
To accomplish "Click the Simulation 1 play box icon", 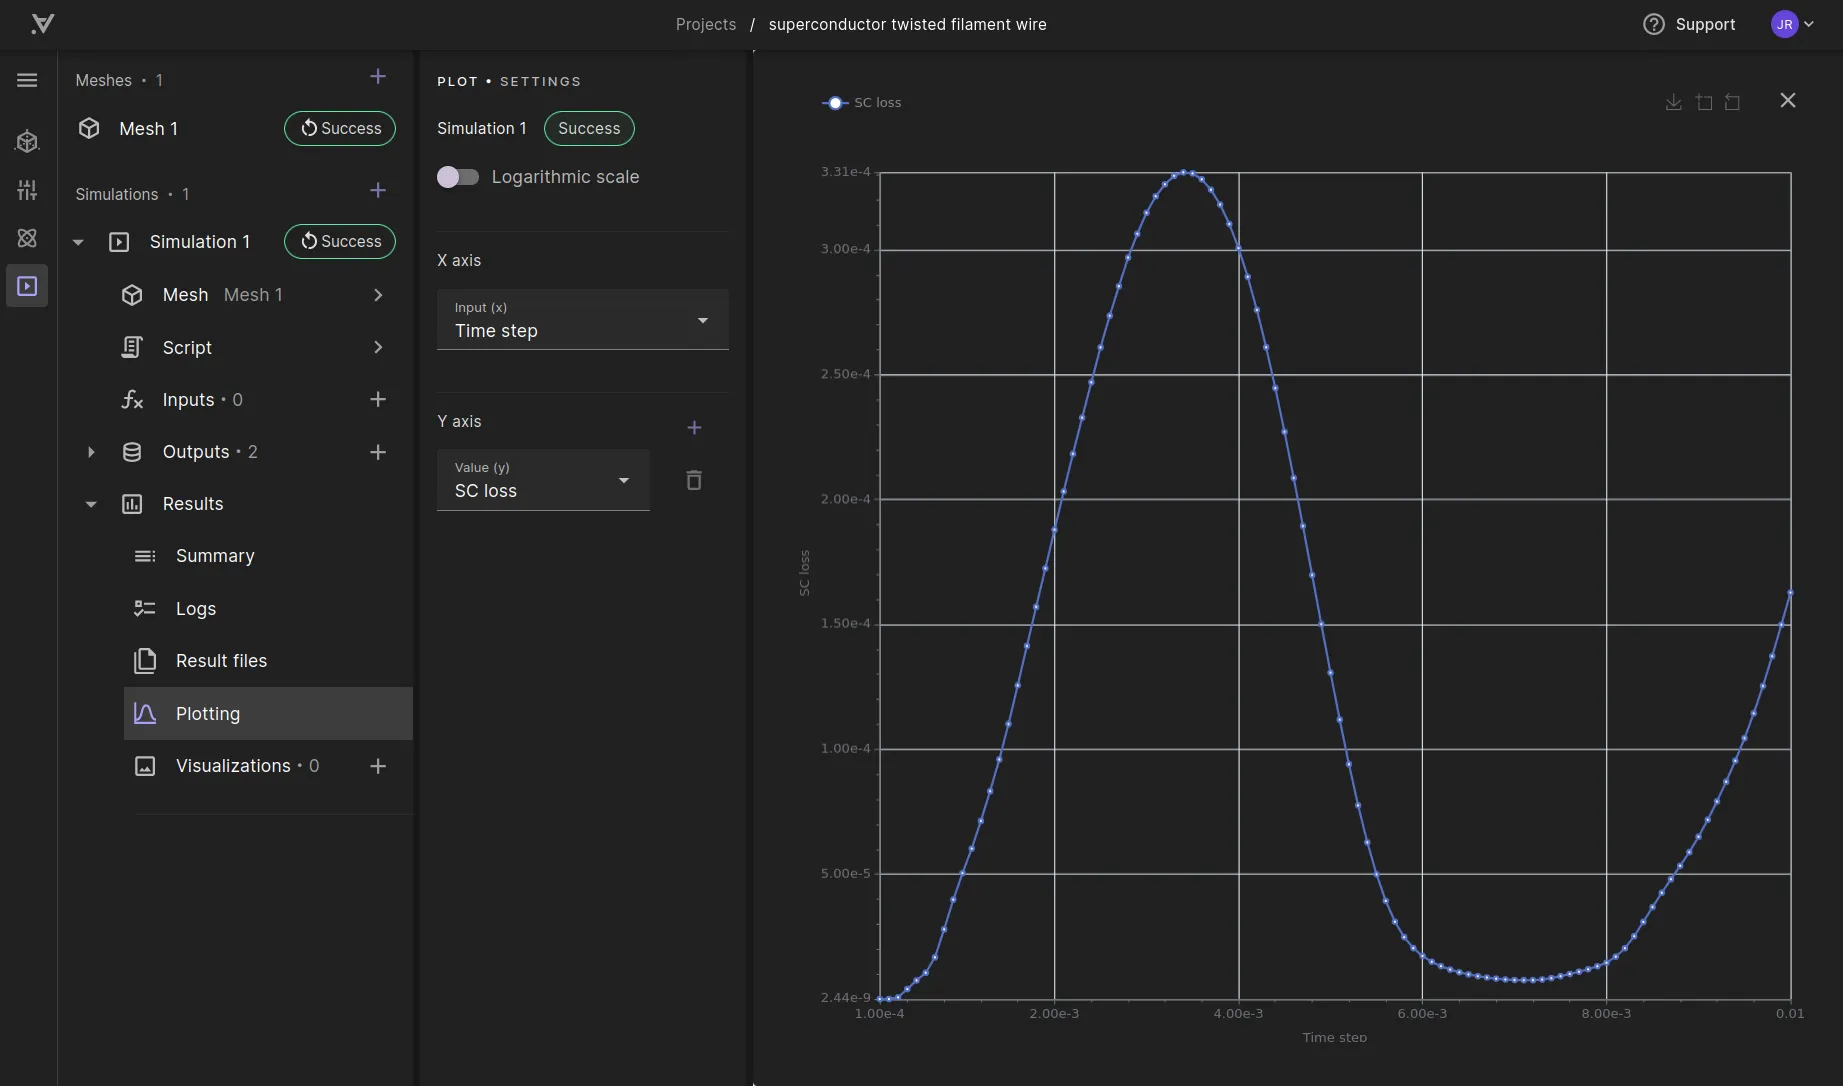I will (119, 242).
